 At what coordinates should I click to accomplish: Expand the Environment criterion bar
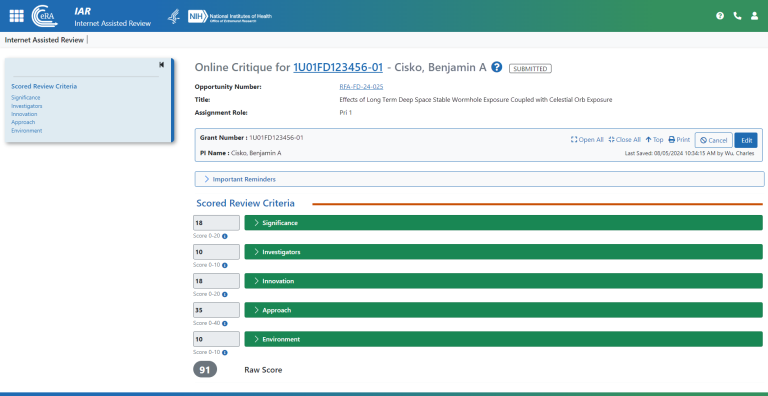[x=504, y=339]
